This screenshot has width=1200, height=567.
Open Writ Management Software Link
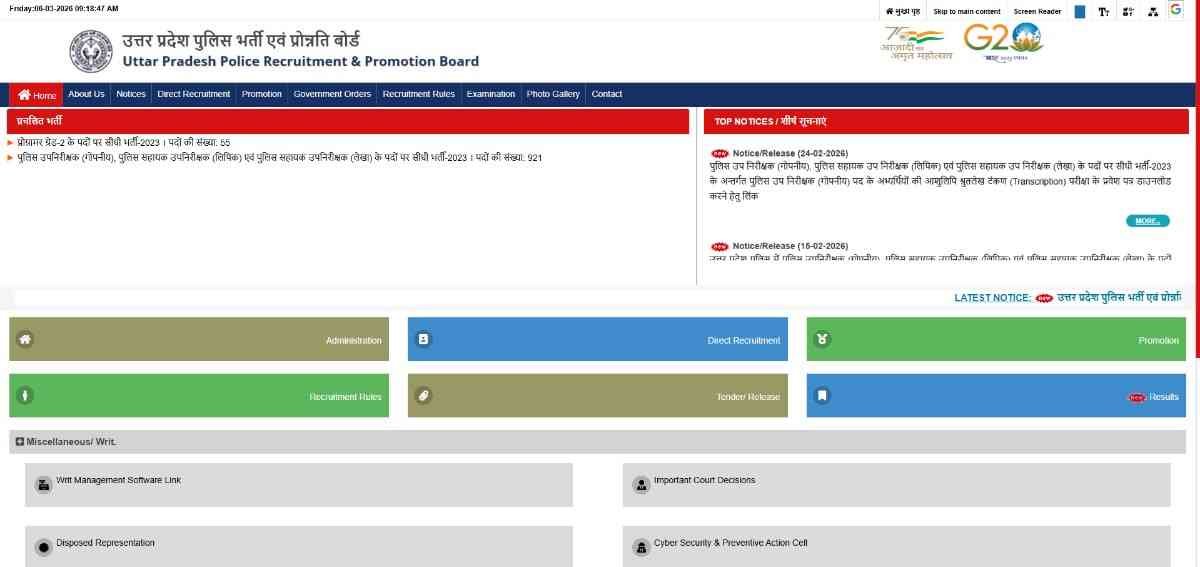(118, 480)
